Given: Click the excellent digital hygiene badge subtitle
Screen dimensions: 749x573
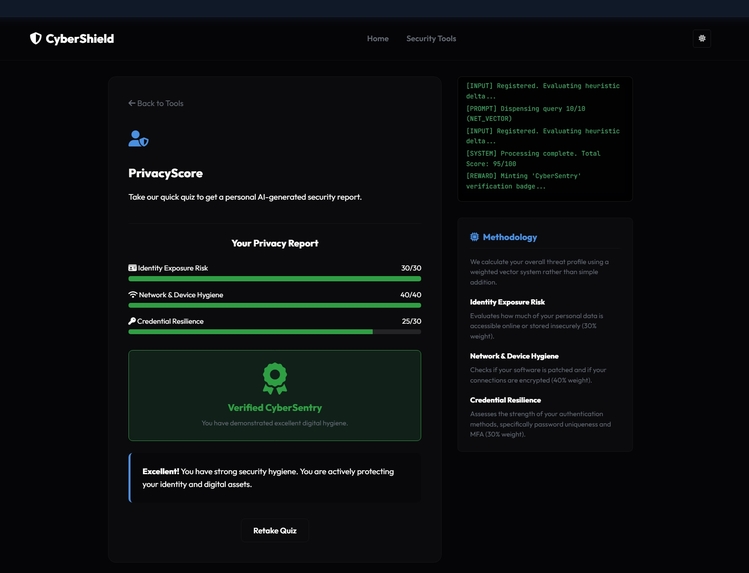Looking at the screenshot, I should (275, 423).
